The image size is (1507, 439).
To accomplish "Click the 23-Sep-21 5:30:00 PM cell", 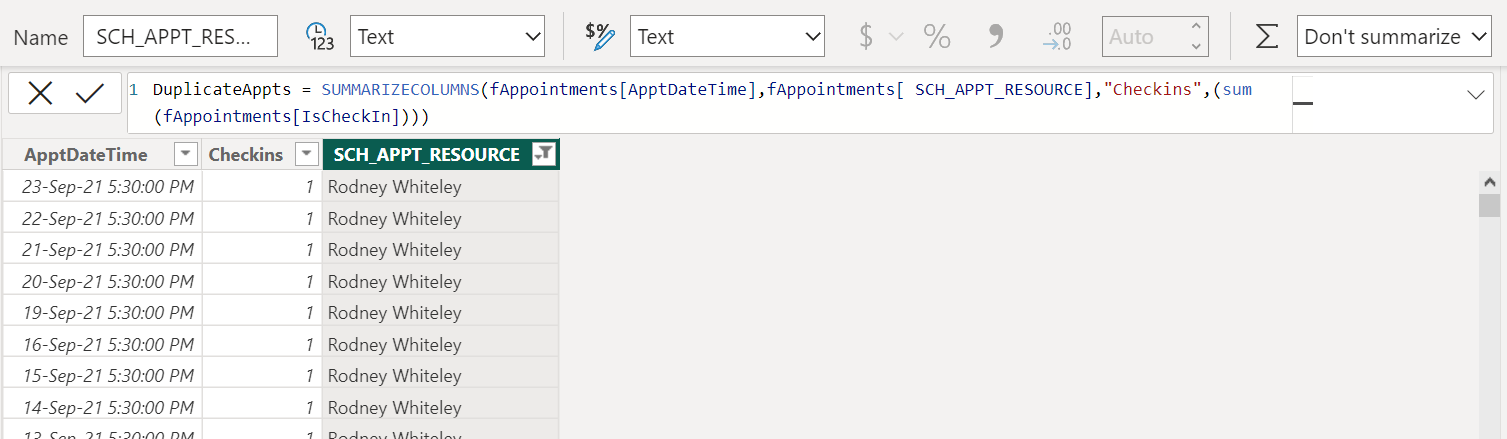I will pyautogui.click(x=102, y=187).
